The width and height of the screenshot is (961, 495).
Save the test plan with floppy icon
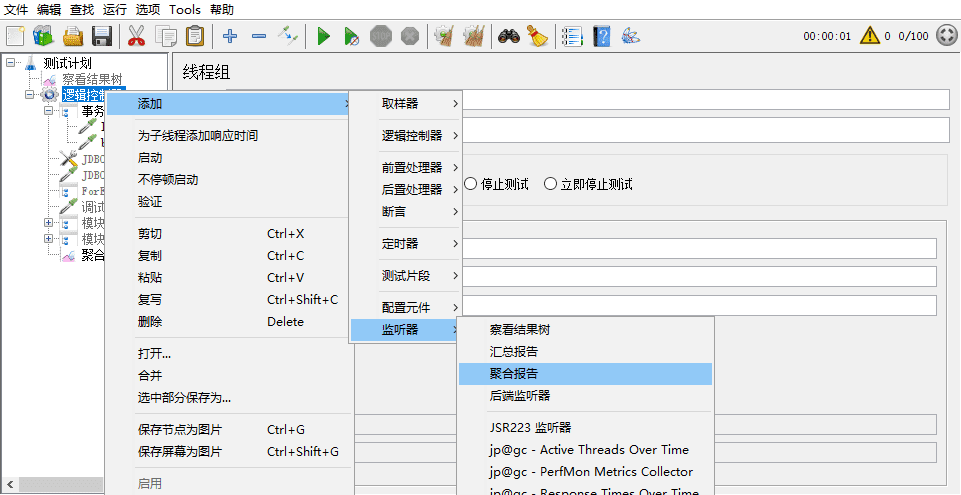(x=101, y=36)
